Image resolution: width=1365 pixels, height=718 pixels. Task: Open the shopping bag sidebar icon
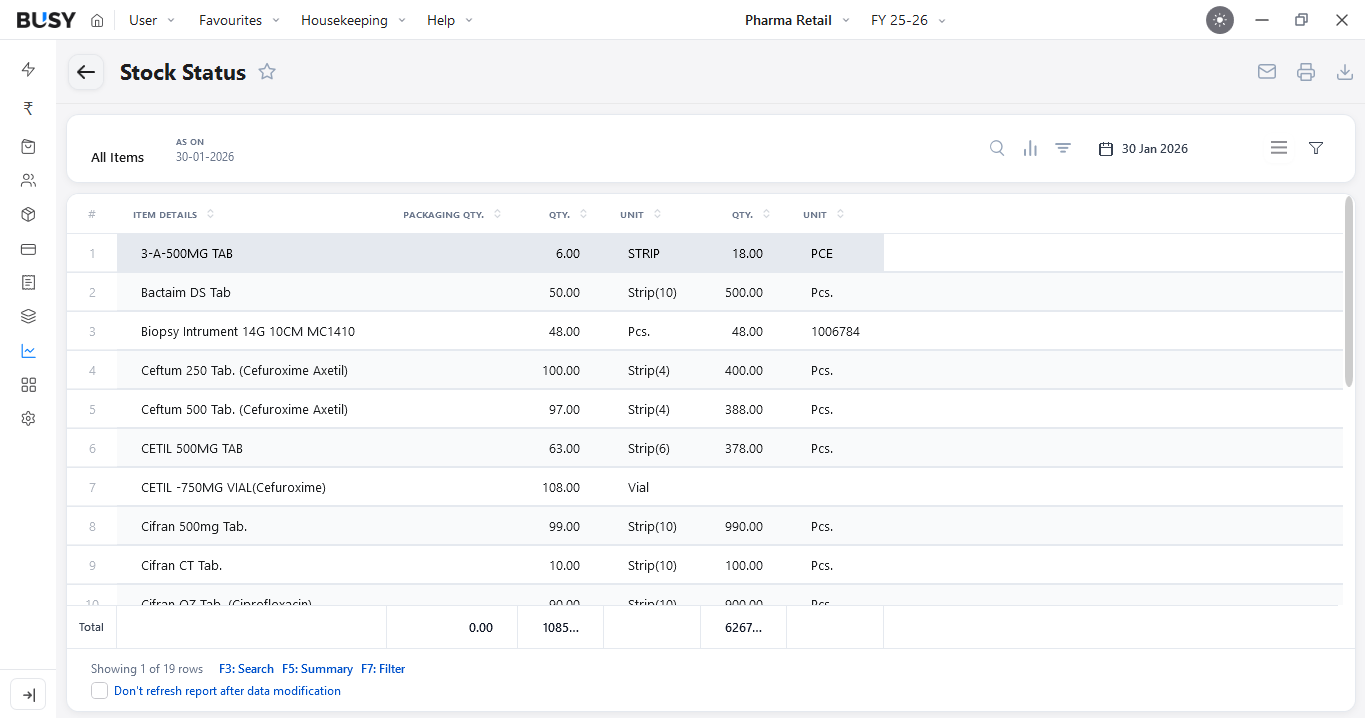[28, 147]
